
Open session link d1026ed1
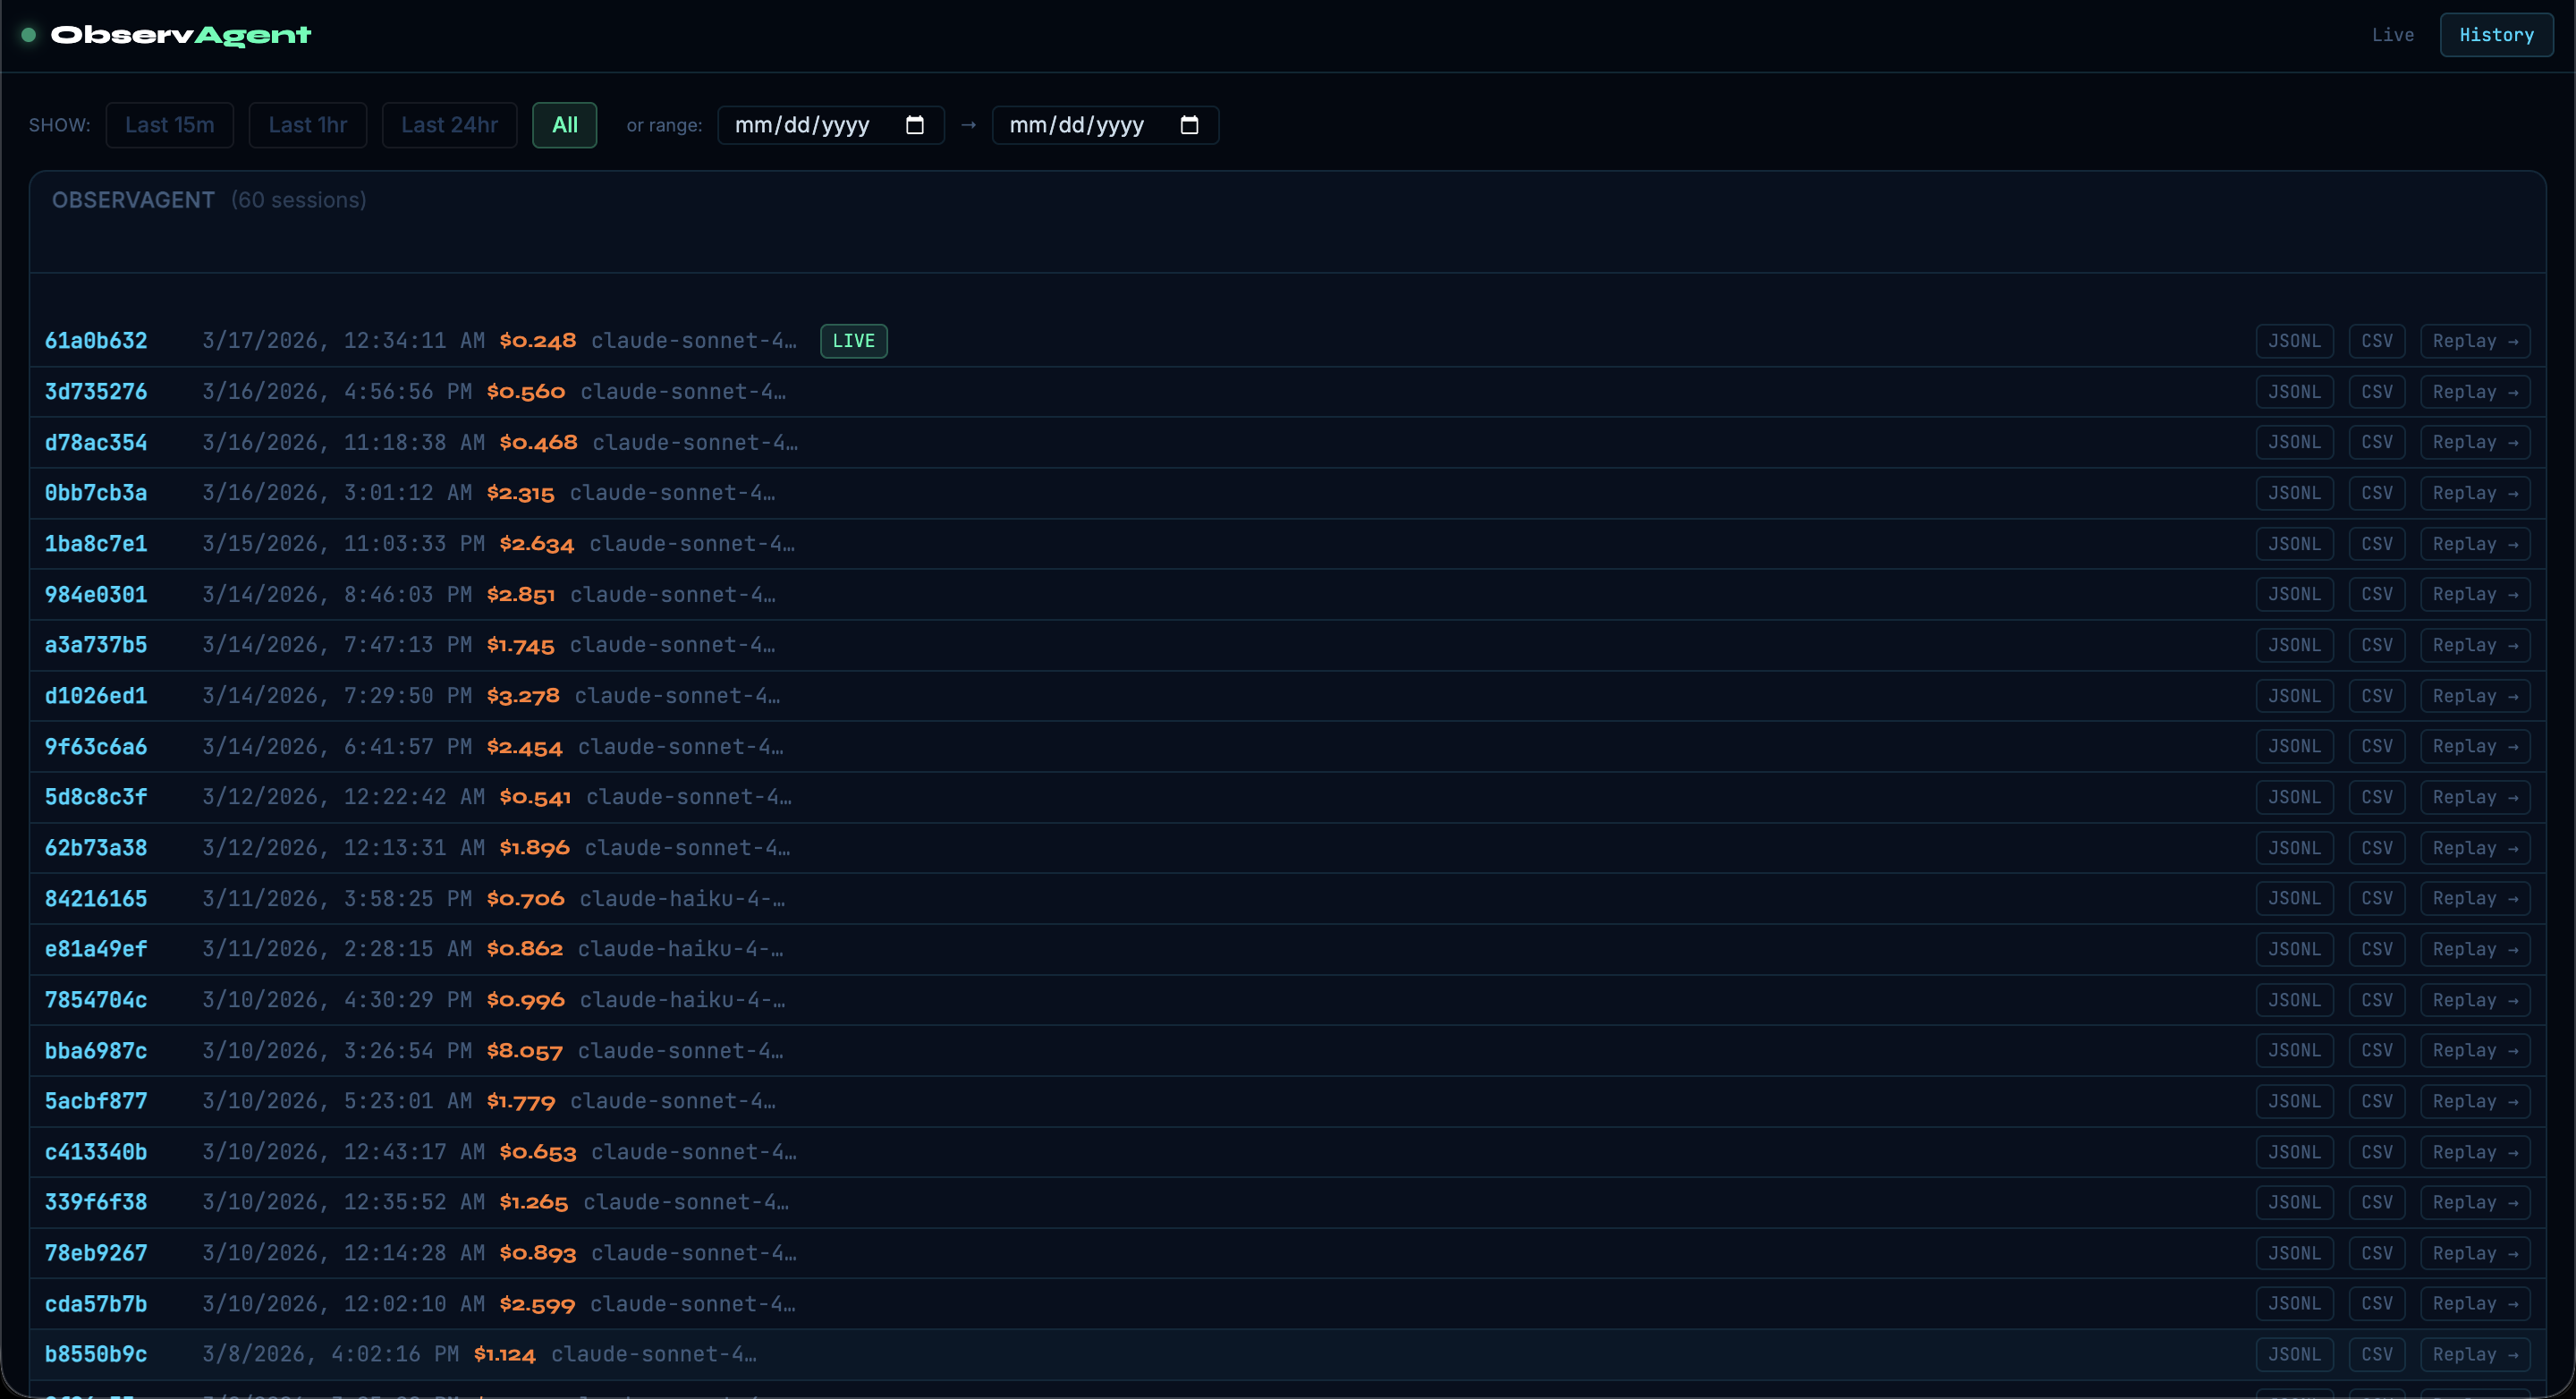(96, 696)
